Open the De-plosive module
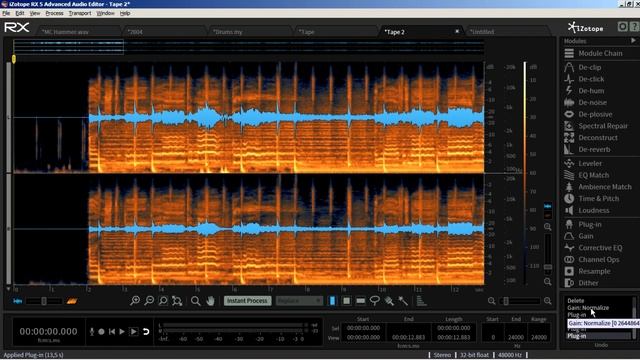The width and height of the screenshot is (640, 360). (589, 114)
